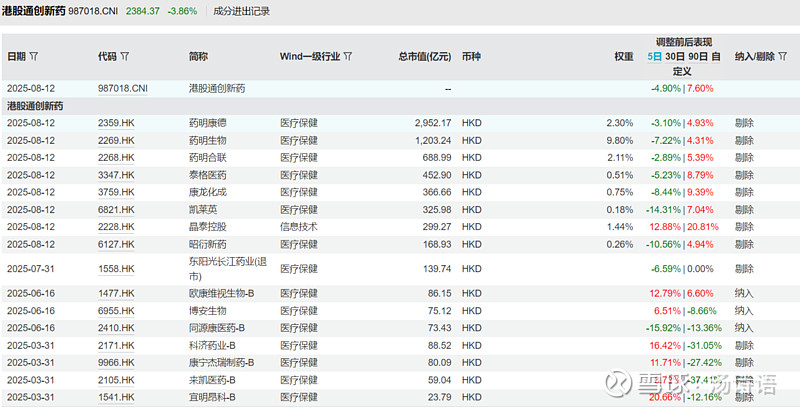Select the -14.31% | 7.04% performance cell

680,210
